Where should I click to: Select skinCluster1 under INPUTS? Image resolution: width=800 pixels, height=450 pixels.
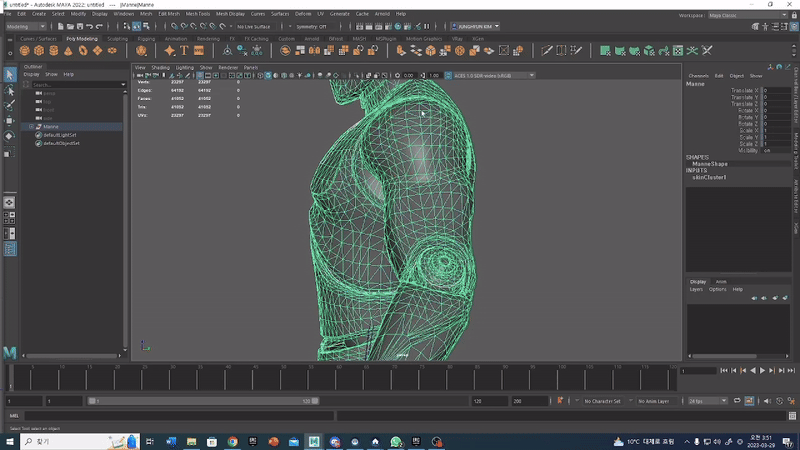click(709, 177)
